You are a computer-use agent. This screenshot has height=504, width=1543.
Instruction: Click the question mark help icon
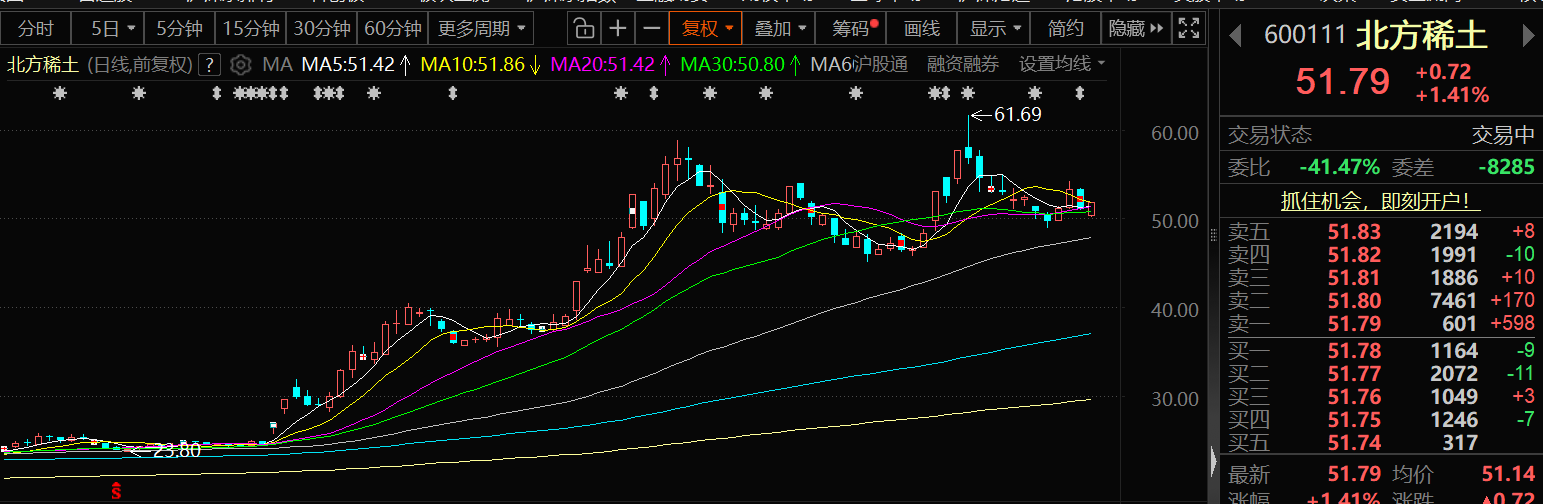click(x=209, y=66)
